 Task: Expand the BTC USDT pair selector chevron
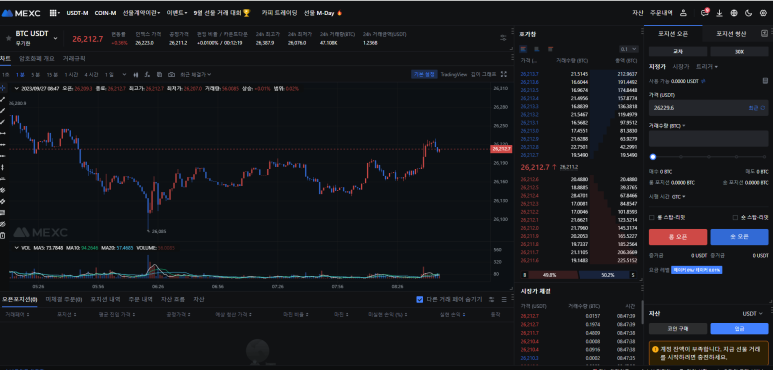[55, 38]
